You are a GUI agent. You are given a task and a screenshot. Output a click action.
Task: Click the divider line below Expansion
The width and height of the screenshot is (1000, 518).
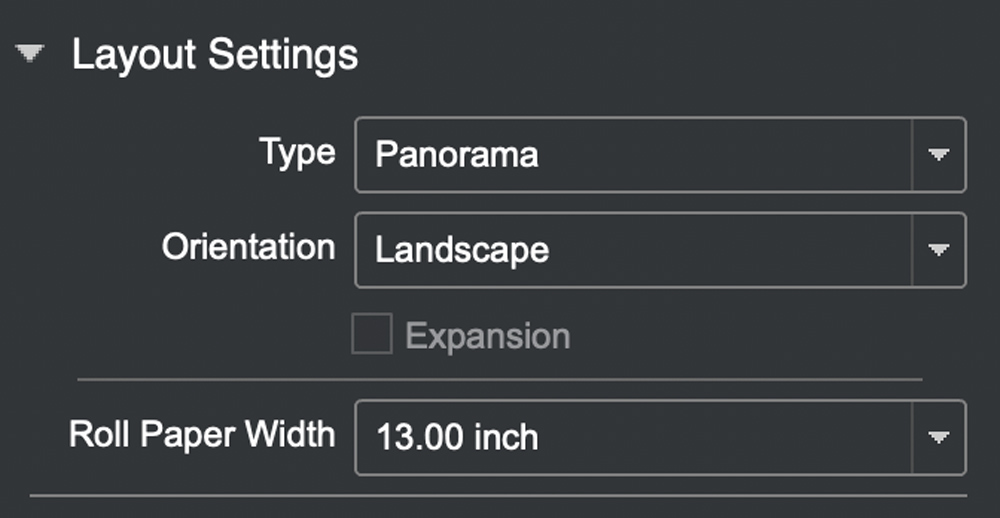500,380
